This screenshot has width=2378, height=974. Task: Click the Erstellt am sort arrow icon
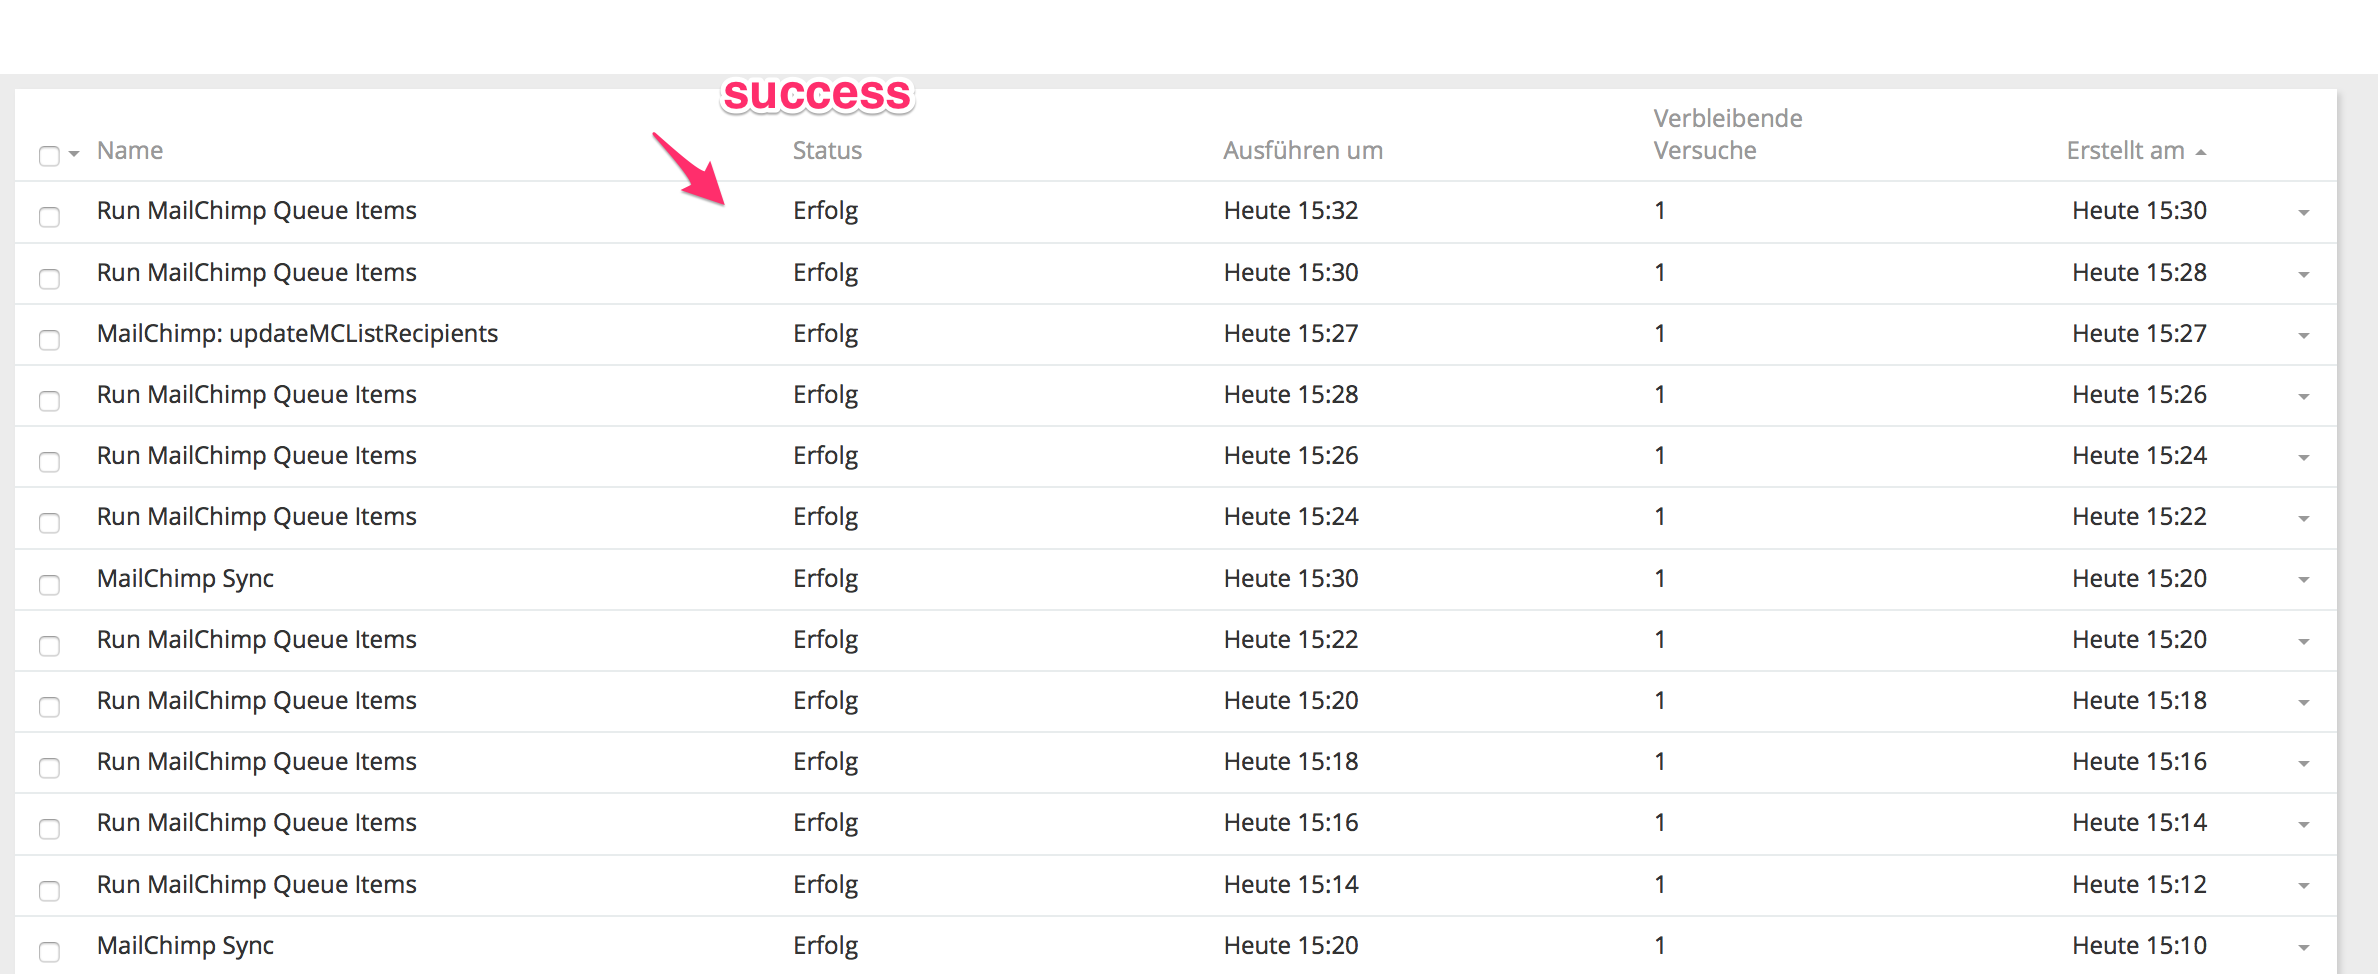(2201, 152)
